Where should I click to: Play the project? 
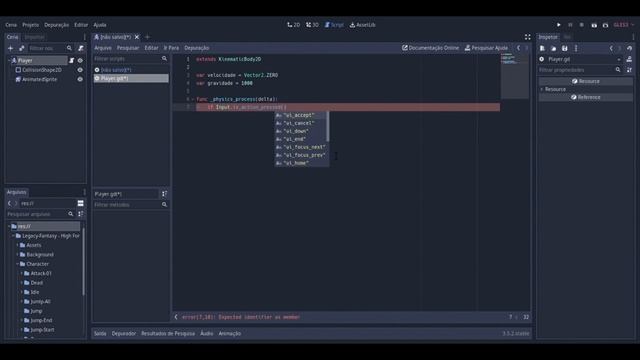point(559,25)
